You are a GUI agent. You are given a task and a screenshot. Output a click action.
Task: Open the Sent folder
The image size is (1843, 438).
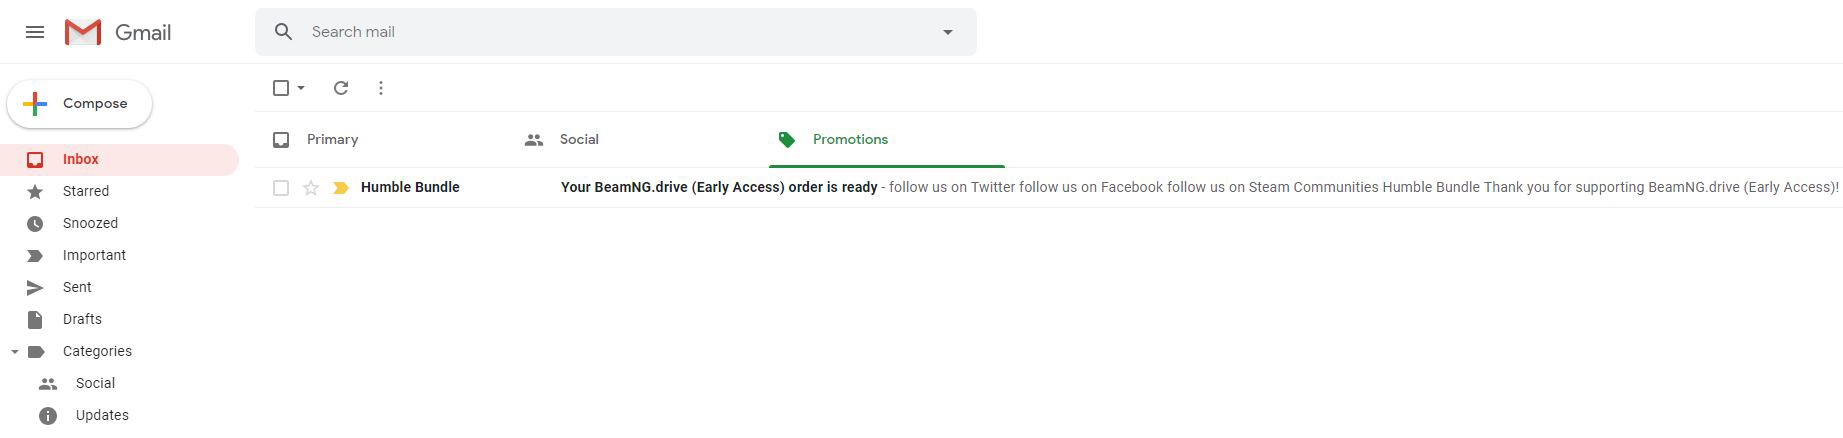pyautogui.click(x=77, y=287)
